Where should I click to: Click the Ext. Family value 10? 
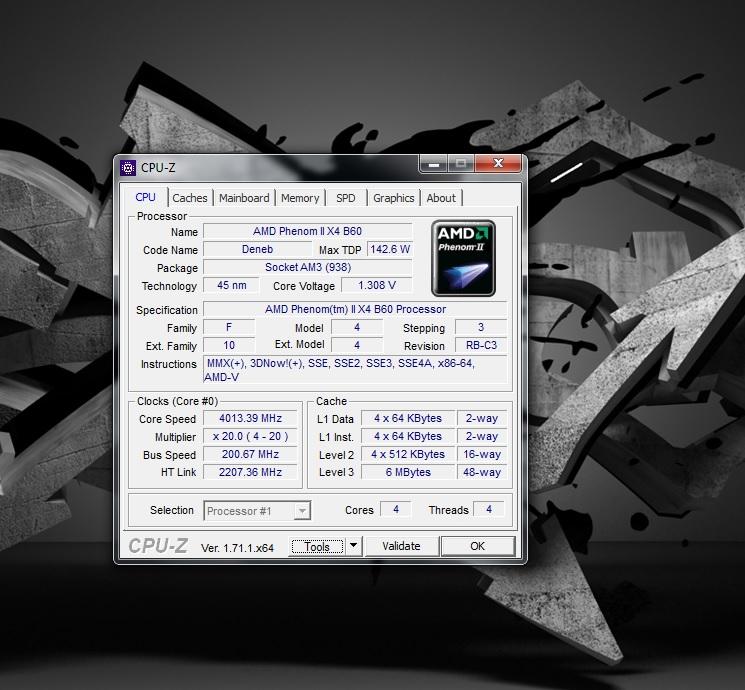pos(229,345)
